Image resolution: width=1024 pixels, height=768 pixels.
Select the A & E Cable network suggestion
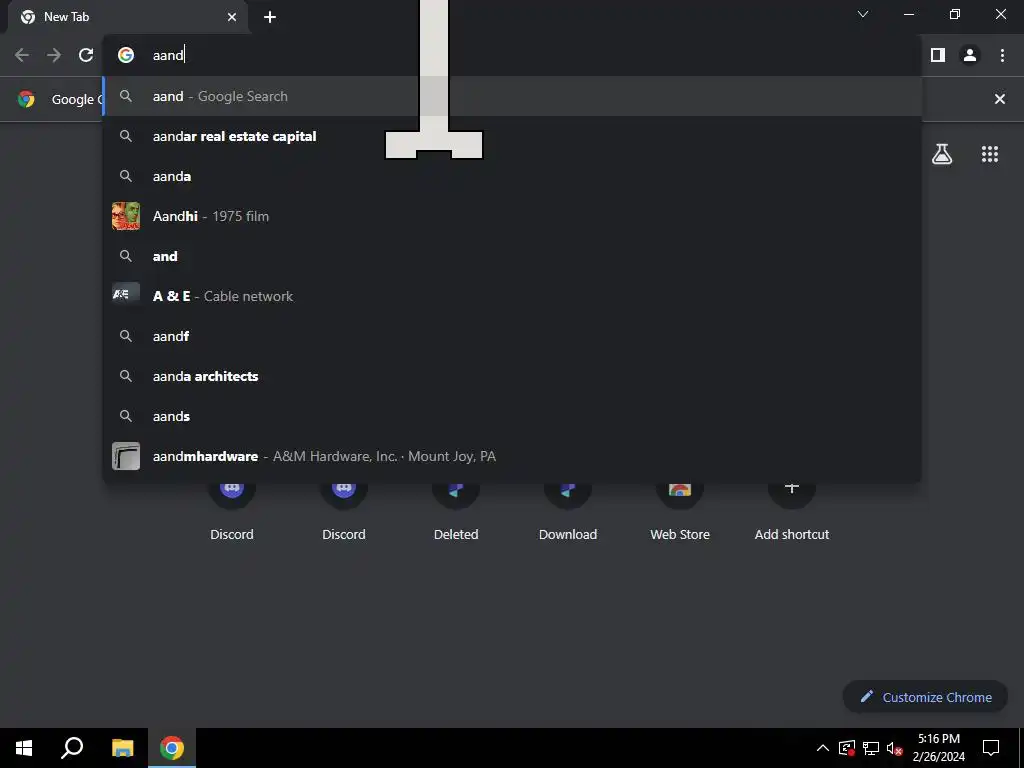pyautogui.click(x=513, y=296)
